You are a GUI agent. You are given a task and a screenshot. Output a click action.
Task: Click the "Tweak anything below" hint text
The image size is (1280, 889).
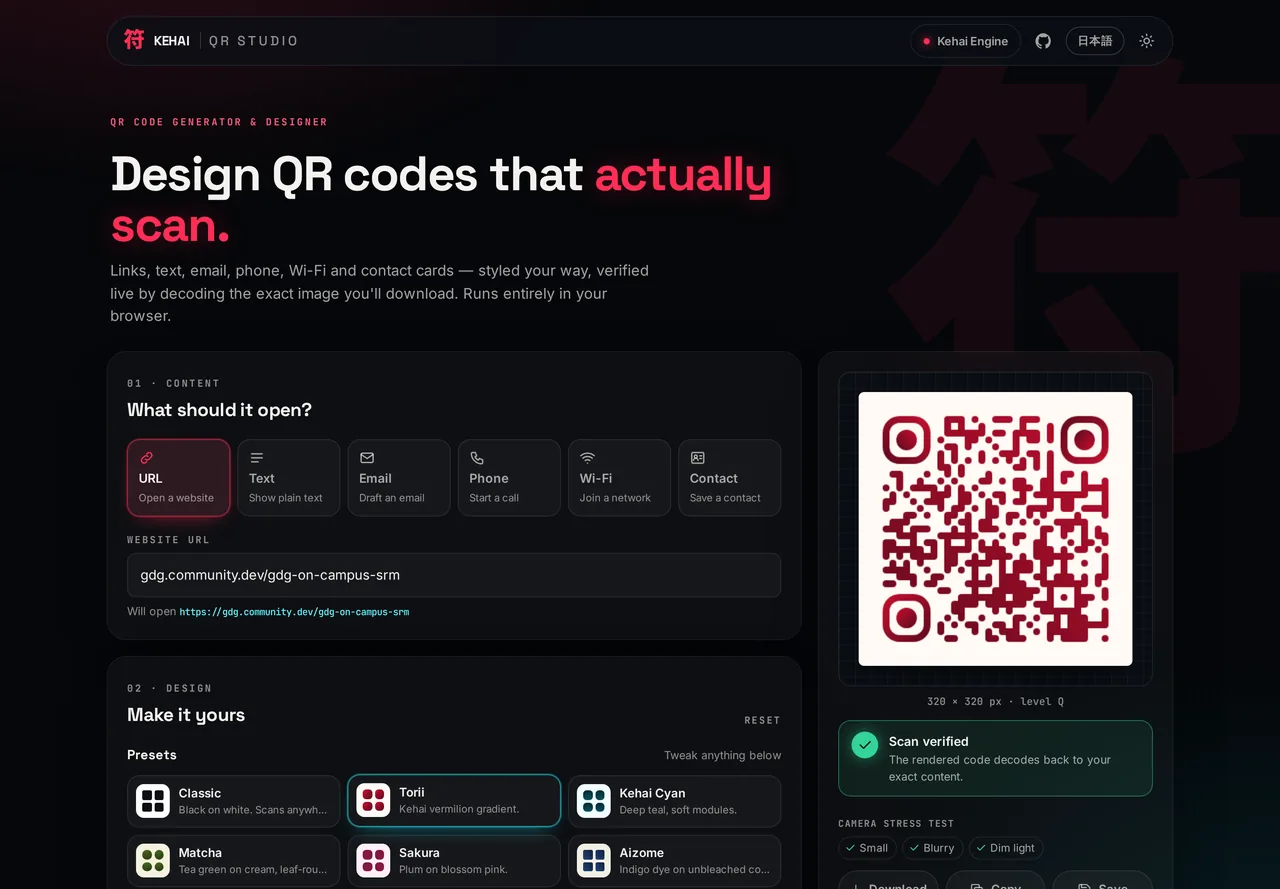pyautogui.click(x=723, y=756)
